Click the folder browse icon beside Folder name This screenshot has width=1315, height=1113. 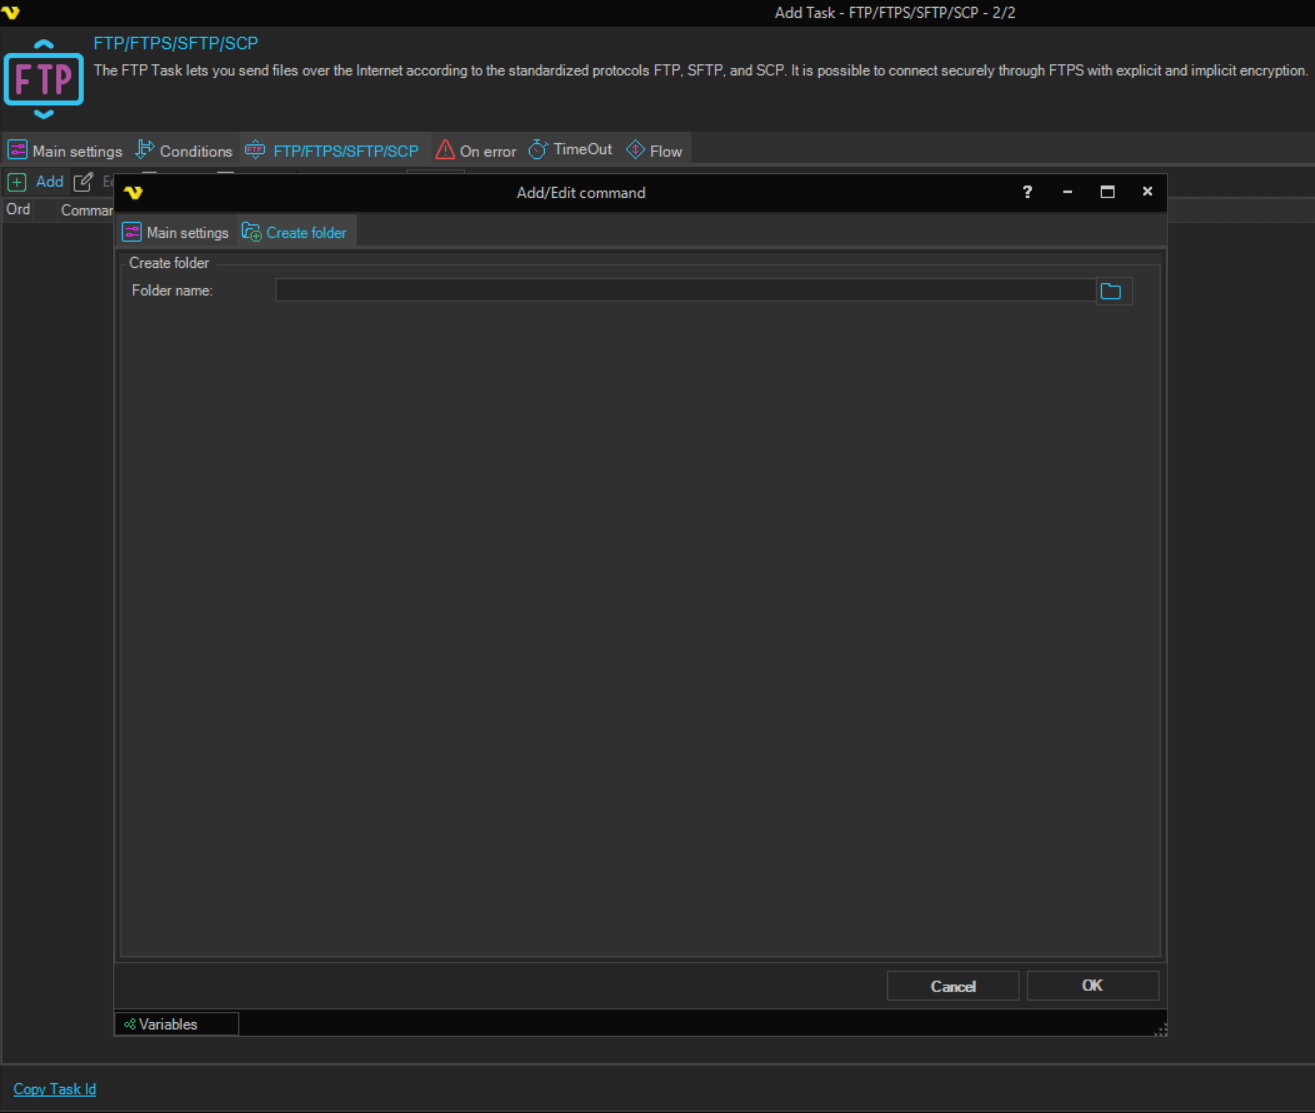1111,291
